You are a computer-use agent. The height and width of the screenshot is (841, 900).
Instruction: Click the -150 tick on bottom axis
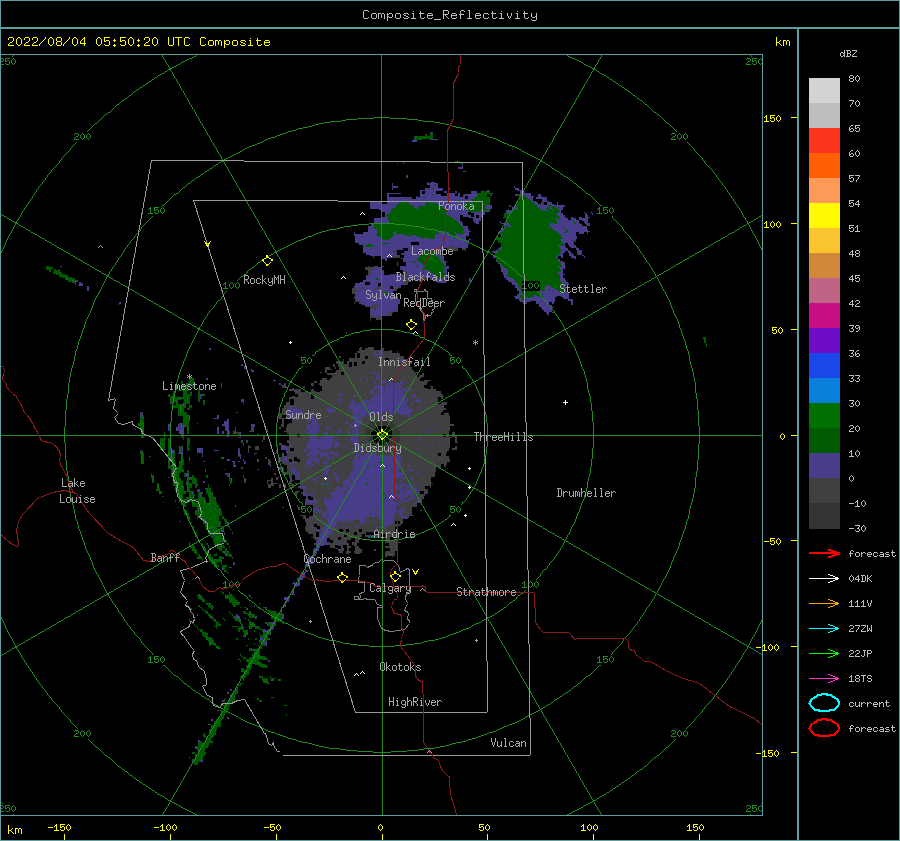click(59, 827)
